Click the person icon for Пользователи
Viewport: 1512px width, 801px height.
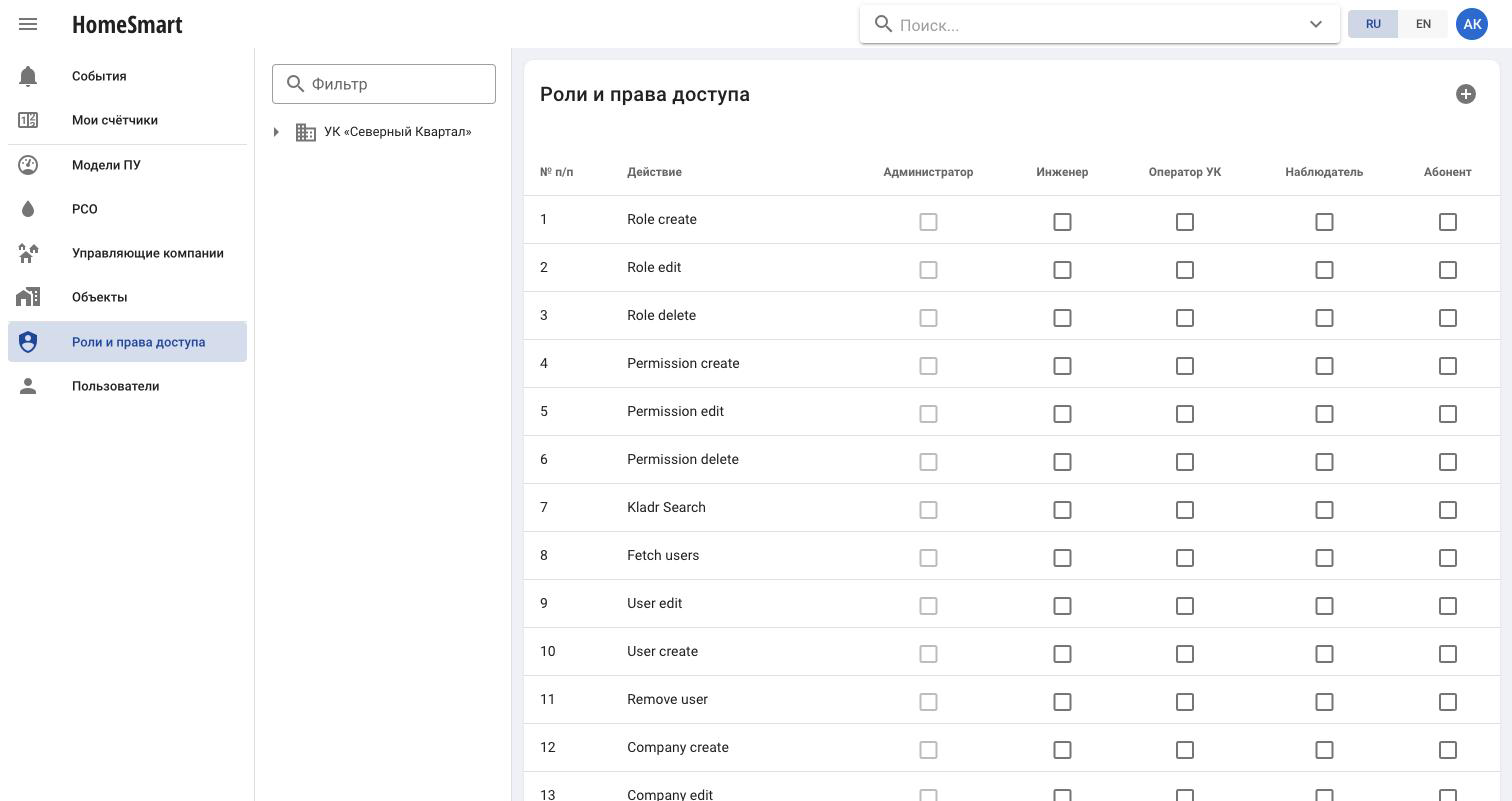point(28,386)
